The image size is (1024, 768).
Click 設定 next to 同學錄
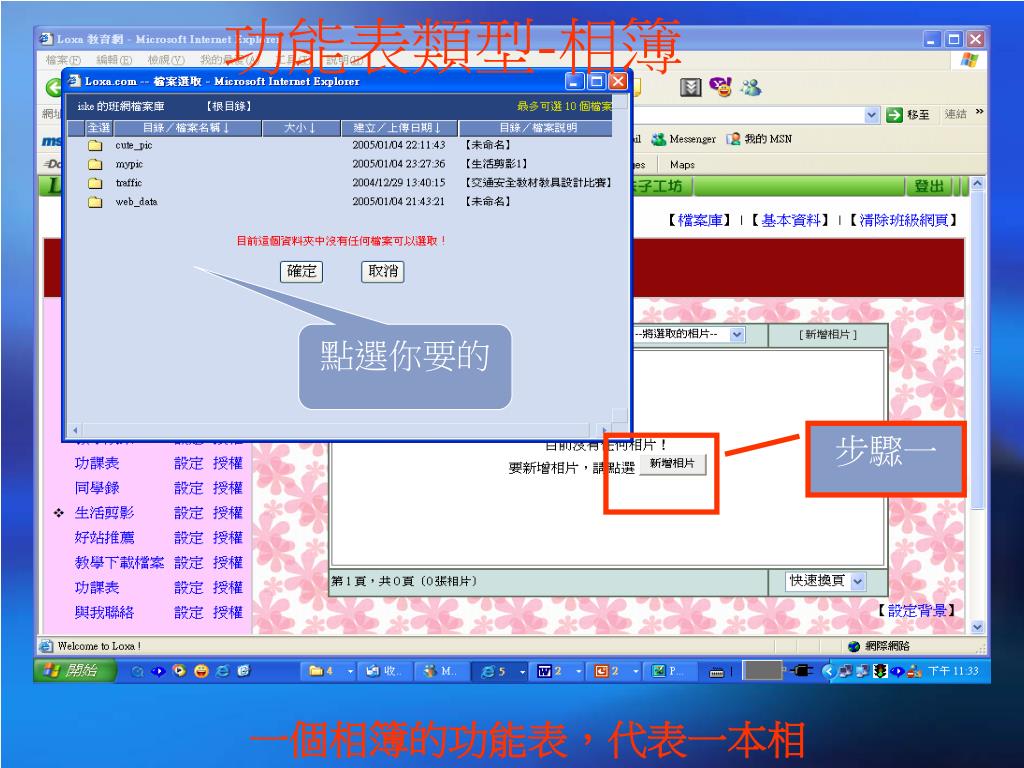tap(189, 488)
